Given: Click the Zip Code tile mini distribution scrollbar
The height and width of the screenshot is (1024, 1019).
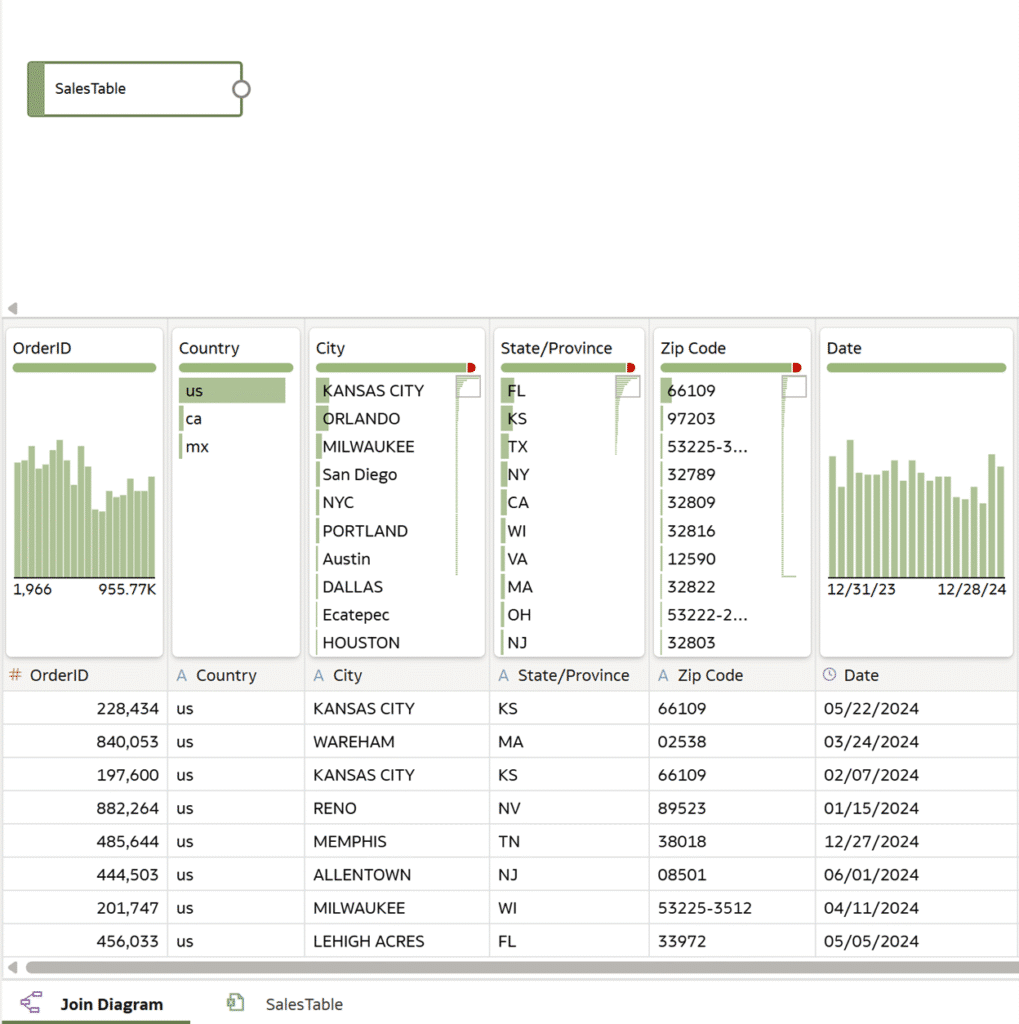Looking at the screenshot, I should click(x=794, y=477).
